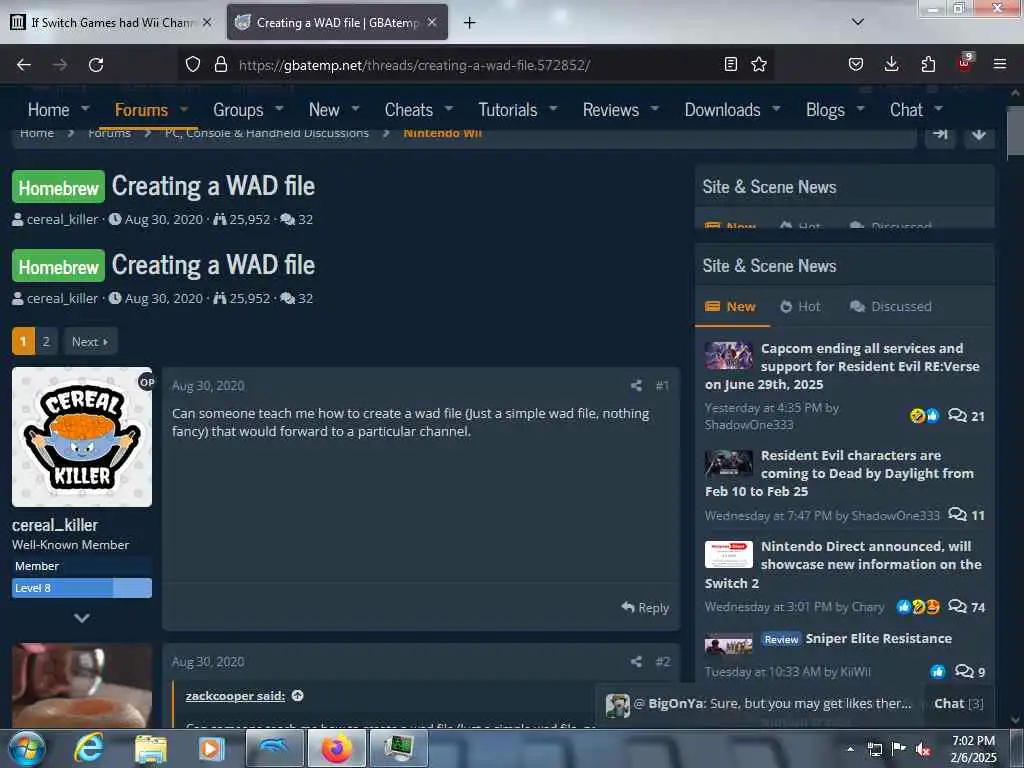Open a new tab with plus button
Image resolution: width=1024 pixels, height=768 pixels.
(470, 23)
